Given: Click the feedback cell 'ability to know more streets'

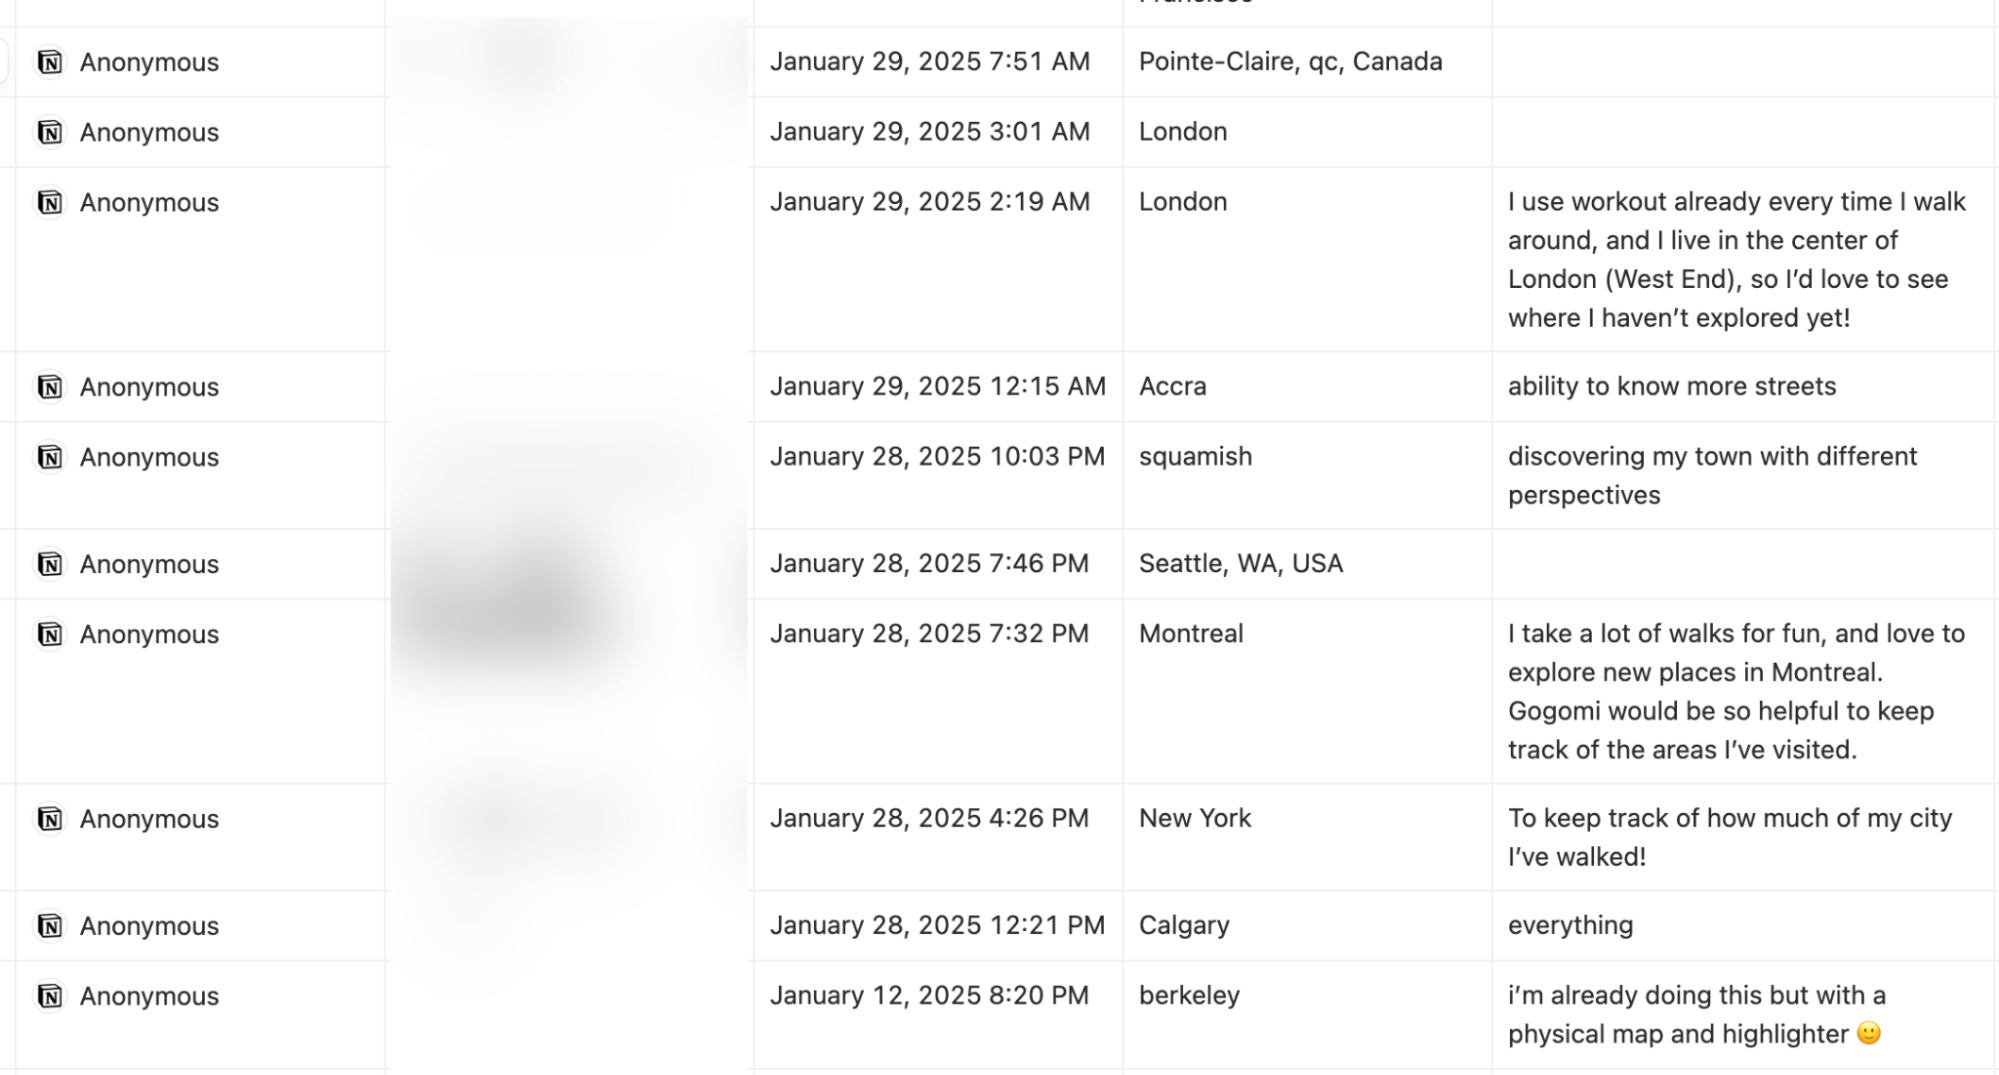Looking at the screenshot, I should [x=1672, y=387].
